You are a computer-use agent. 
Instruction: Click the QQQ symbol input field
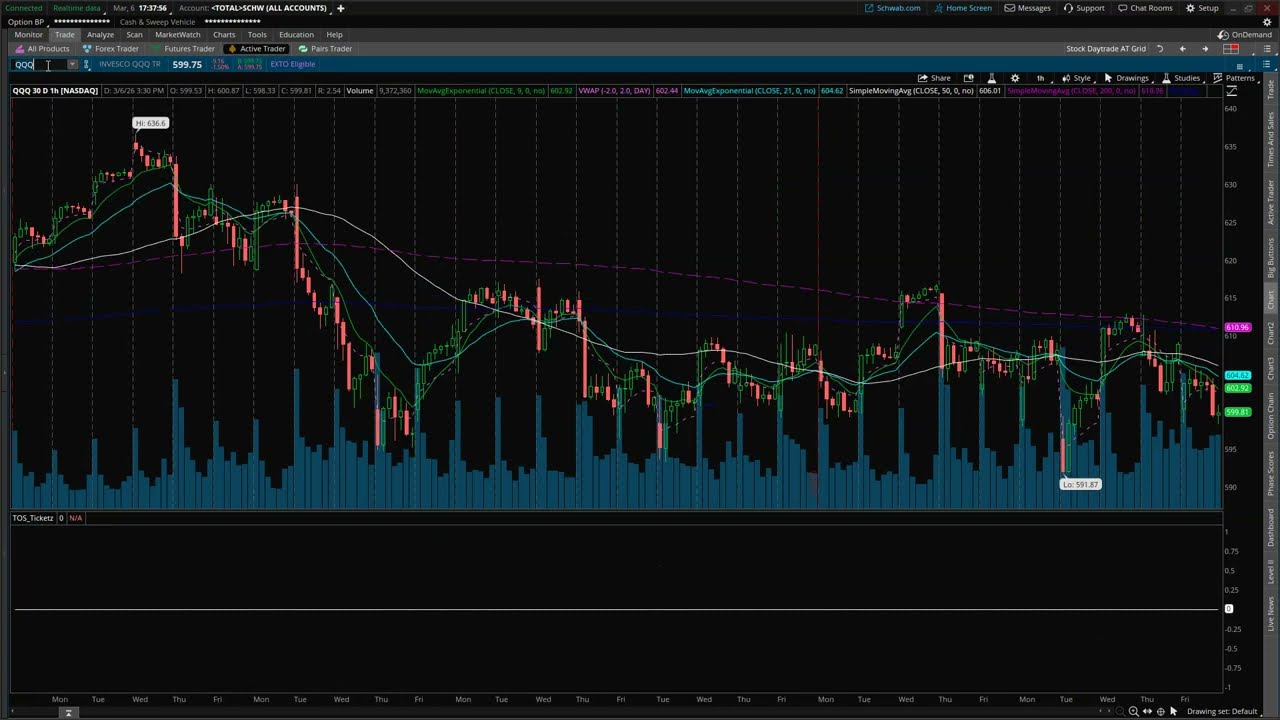[39, 65]
